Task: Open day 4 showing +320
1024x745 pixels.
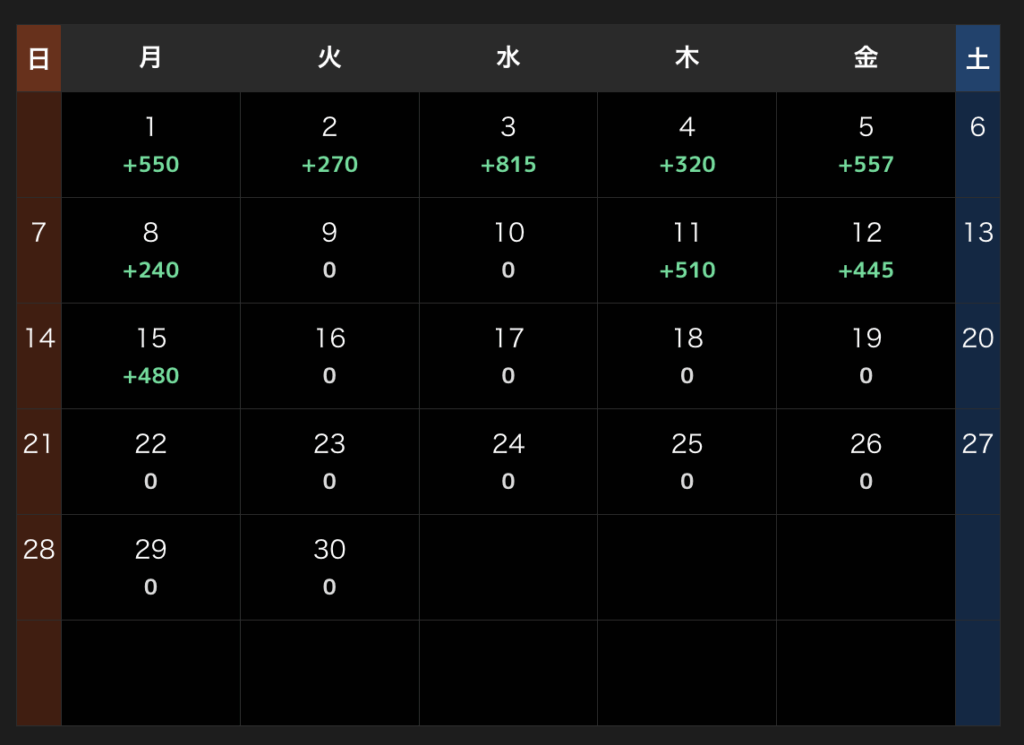Action: point(687,145)
